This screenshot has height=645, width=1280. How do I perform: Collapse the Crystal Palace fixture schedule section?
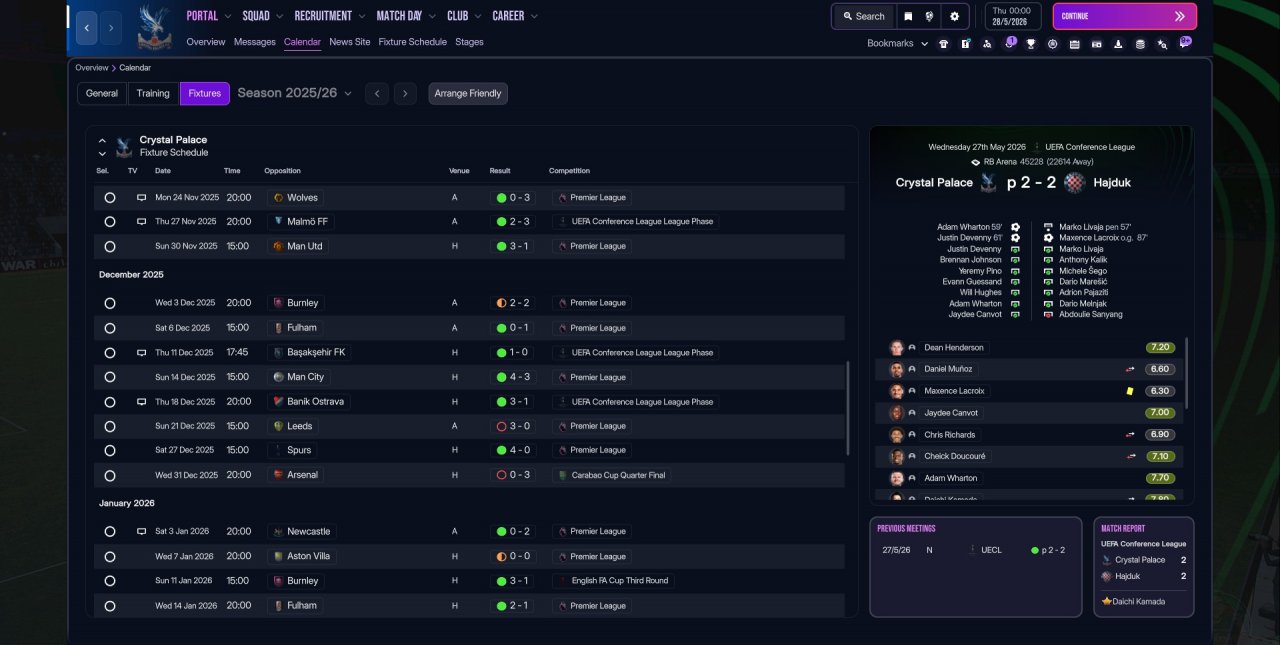tap(102, 141)
